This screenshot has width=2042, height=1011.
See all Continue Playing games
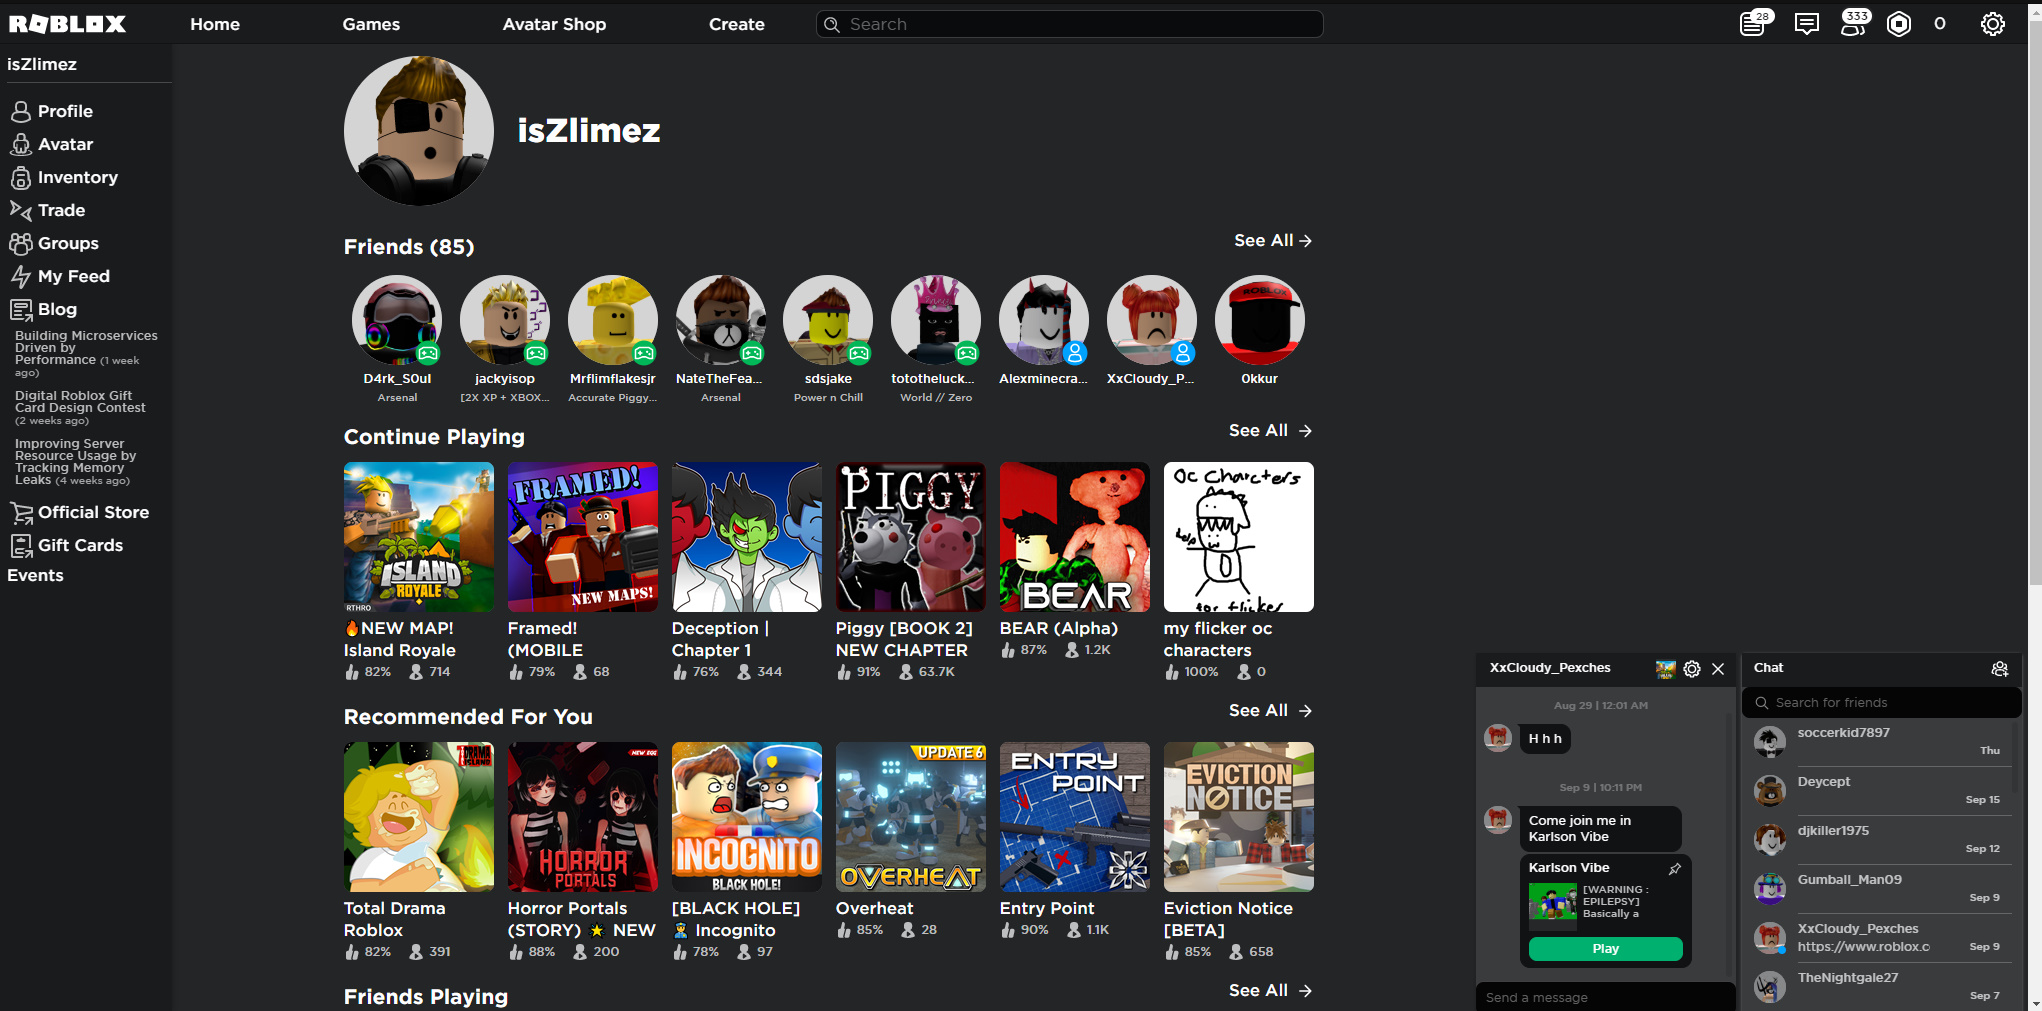[x=1270, y=430]
